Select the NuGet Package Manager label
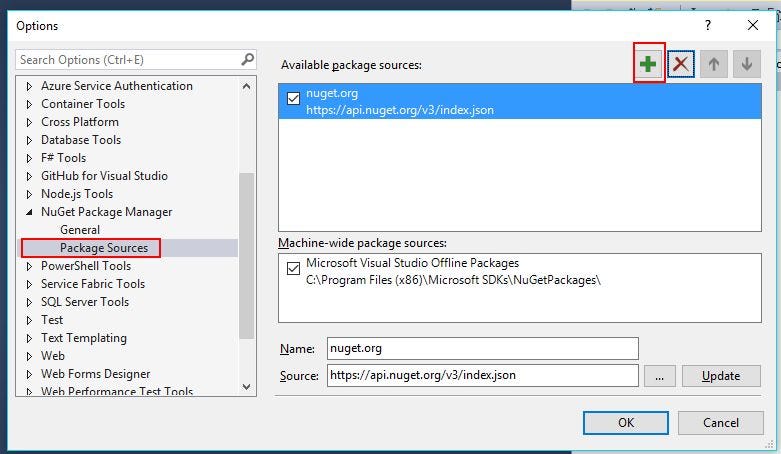The height and width of the screenshot is (454, 781). point(106,212)
